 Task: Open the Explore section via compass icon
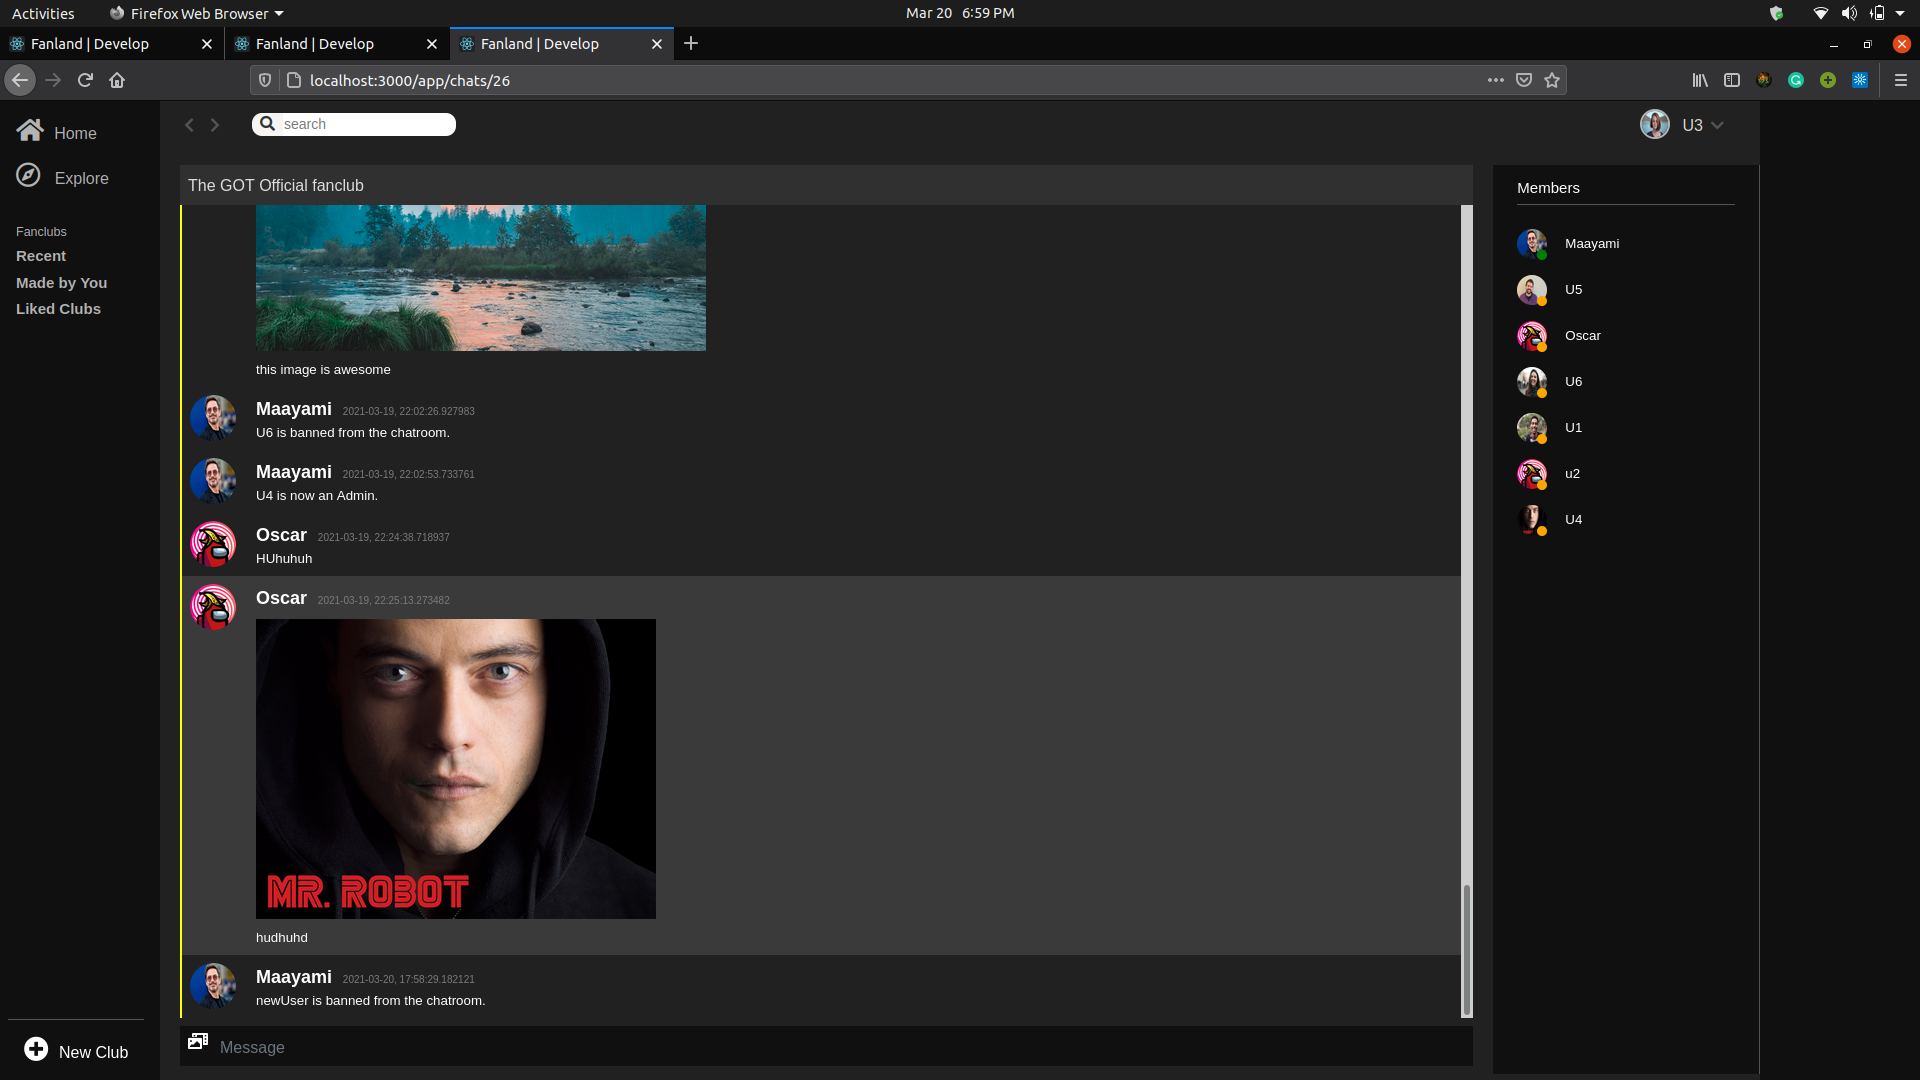coord(28,175)
